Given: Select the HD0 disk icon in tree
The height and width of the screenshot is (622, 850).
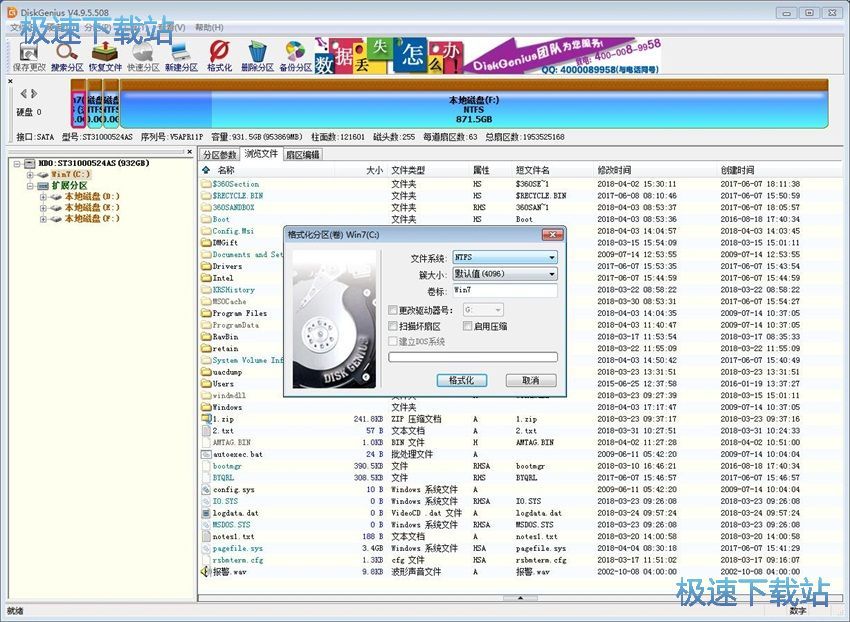Looking at the screenshot, I should pyautogui.click(x=30, y=163).
